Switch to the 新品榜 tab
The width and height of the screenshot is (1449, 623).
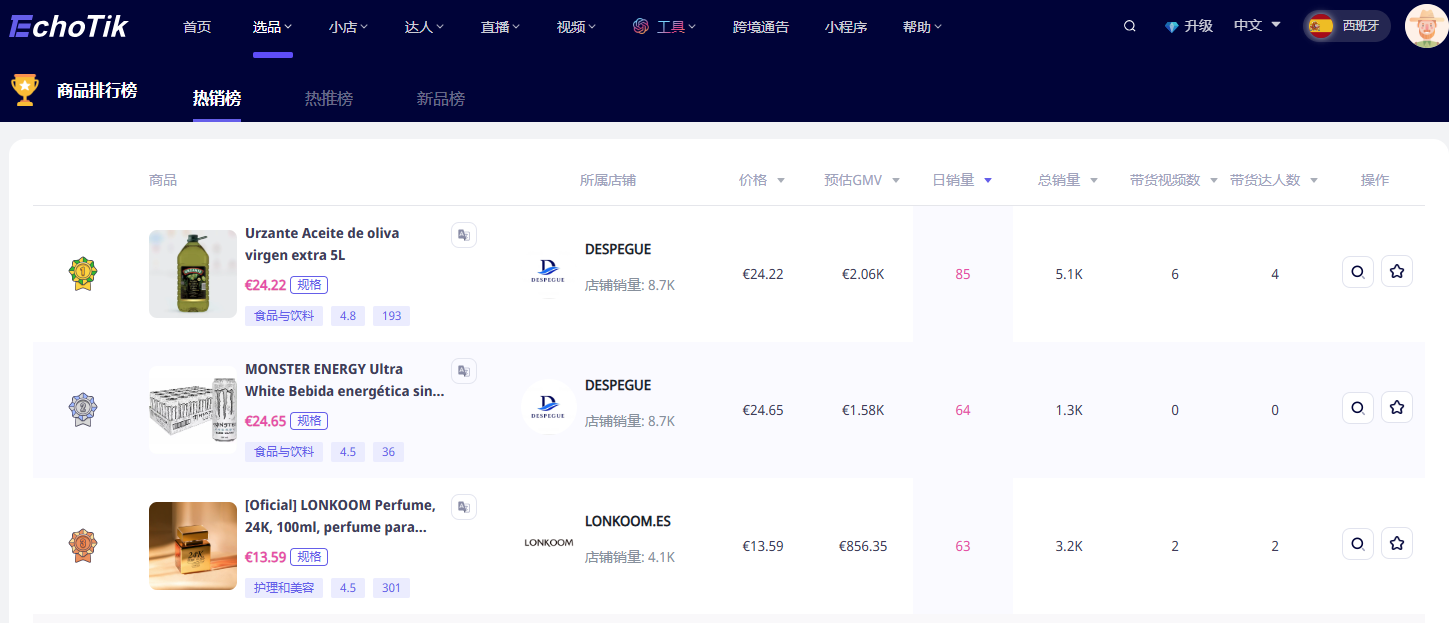coord(441,99)
